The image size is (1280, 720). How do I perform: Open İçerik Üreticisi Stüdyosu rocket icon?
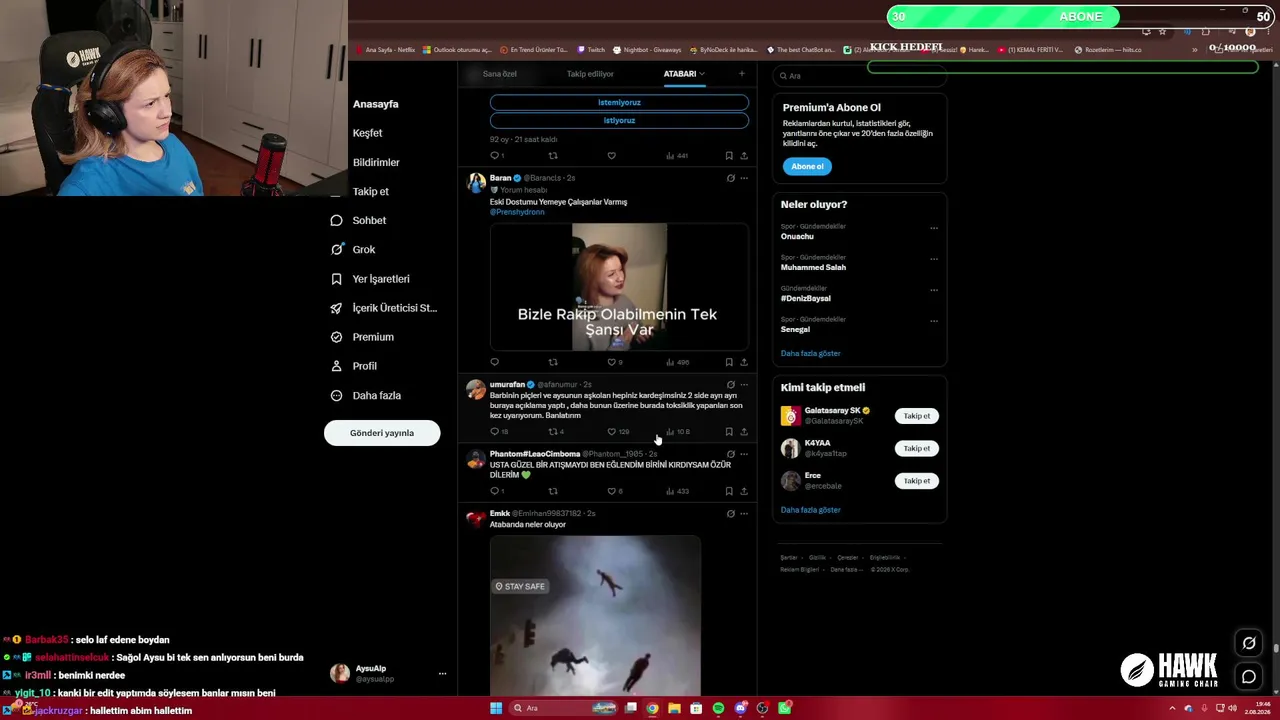coord(336,308)
